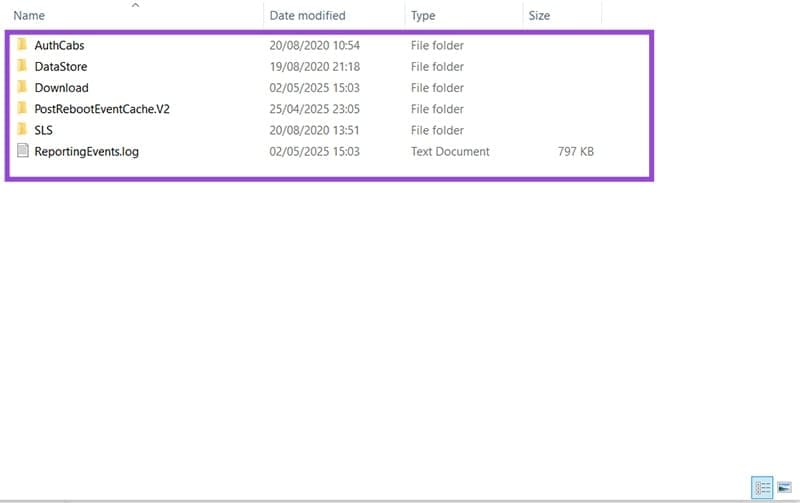The height and width of the screenshot is (503, 800).
Task: Click the Text Document type entry
Action: point(450,152)
